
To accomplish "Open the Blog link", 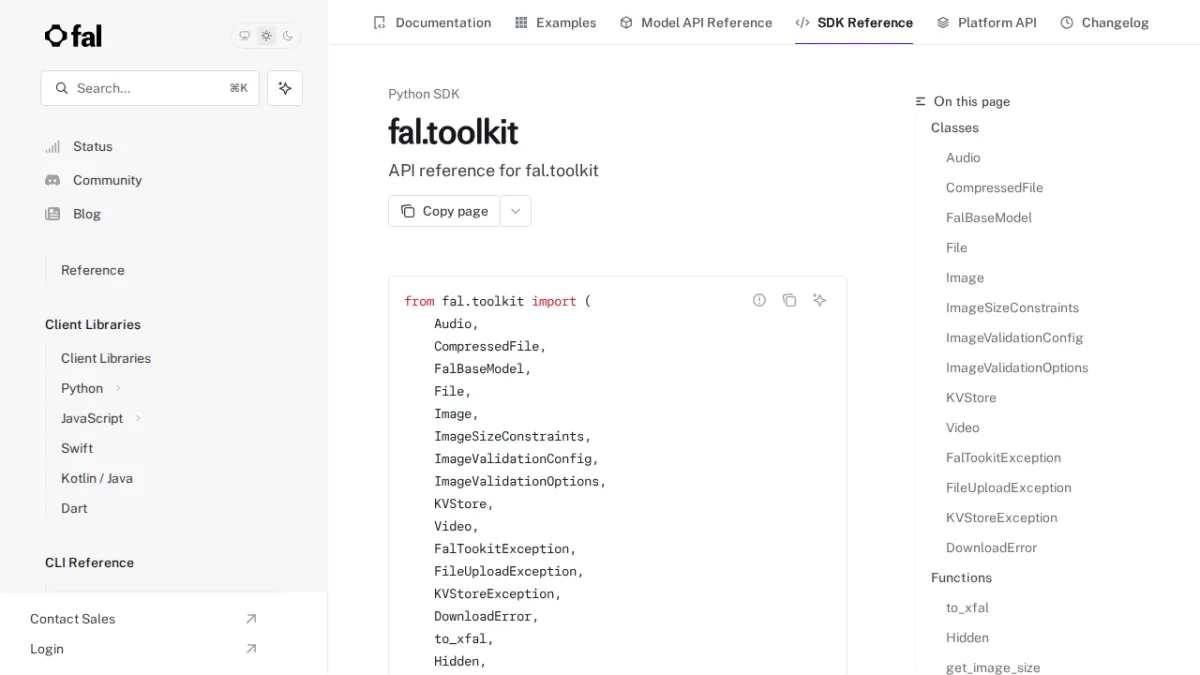I will pyautogui.click(x=86, y=214).
